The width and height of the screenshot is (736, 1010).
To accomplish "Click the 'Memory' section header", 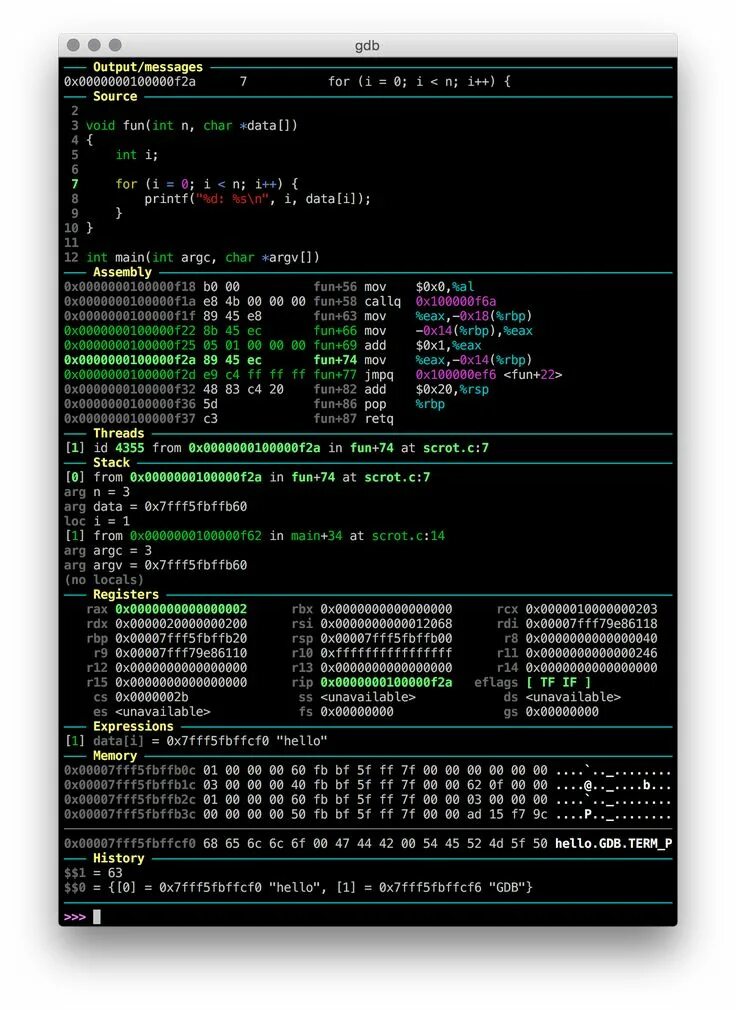I will pos(115,755).
